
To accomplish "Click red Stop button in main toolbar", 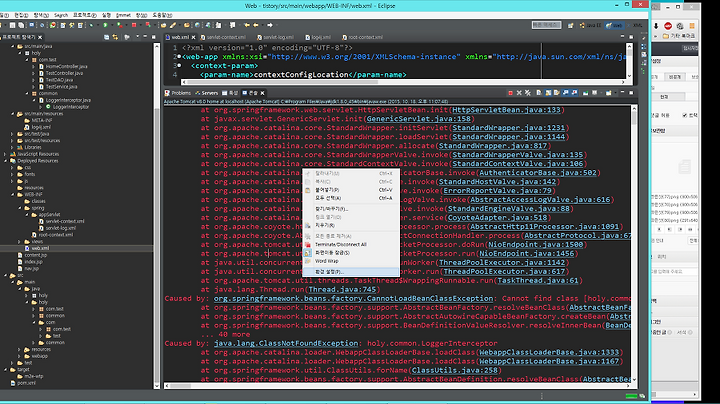I will pyautogui.click(x=134, y=25).
